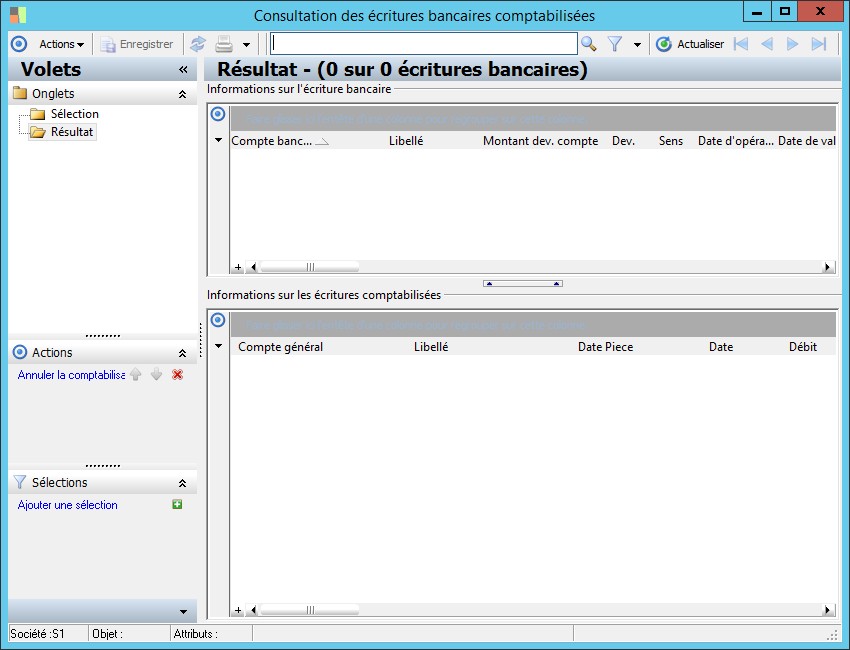Open the accounting grid row selector dropdown
The width and height of the screenshot is (850, 650).
click(218, 346)
